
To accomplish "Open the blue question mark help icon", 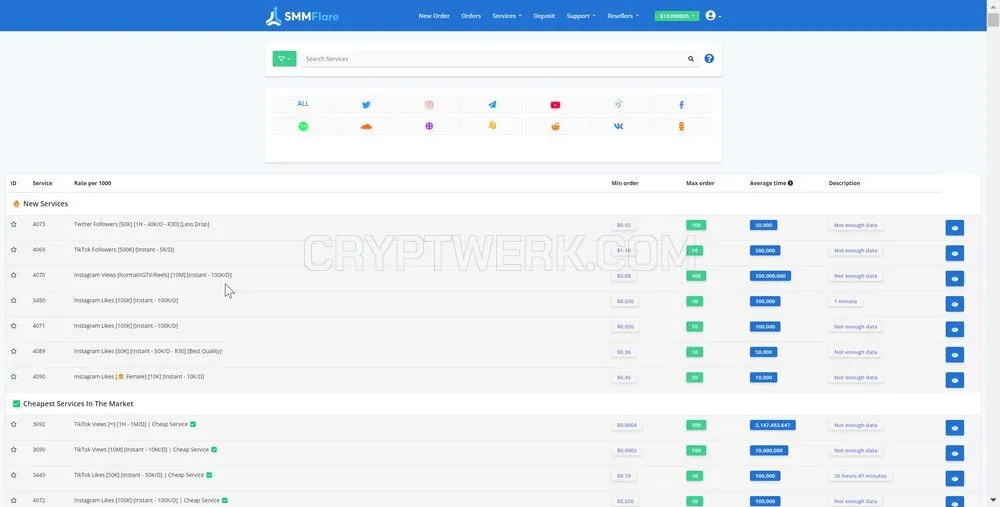I will click(x=709, y=59).
